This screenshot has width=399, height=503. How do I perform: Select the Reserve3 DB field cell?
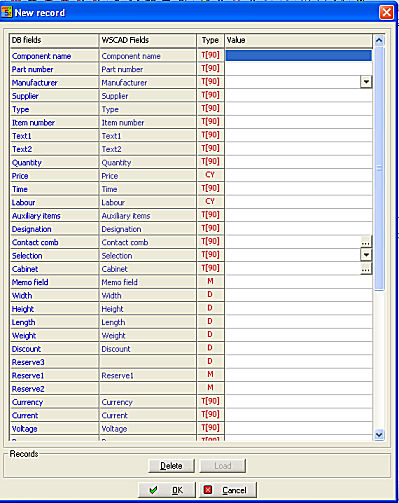click(x=54, y=362)
